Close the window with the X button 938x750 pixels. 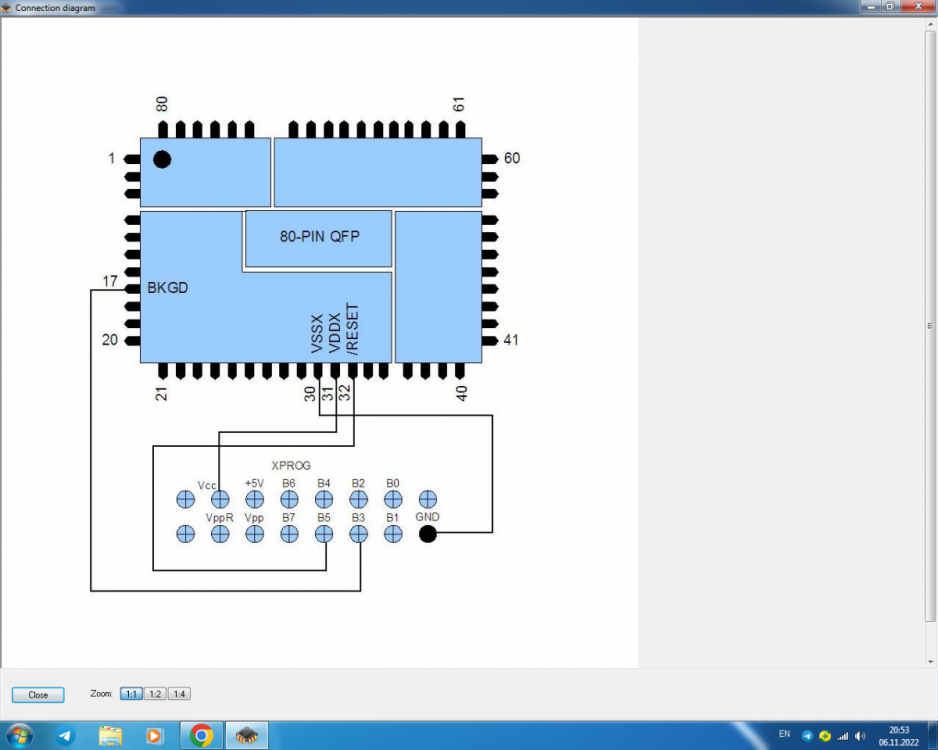coord(918,7)
